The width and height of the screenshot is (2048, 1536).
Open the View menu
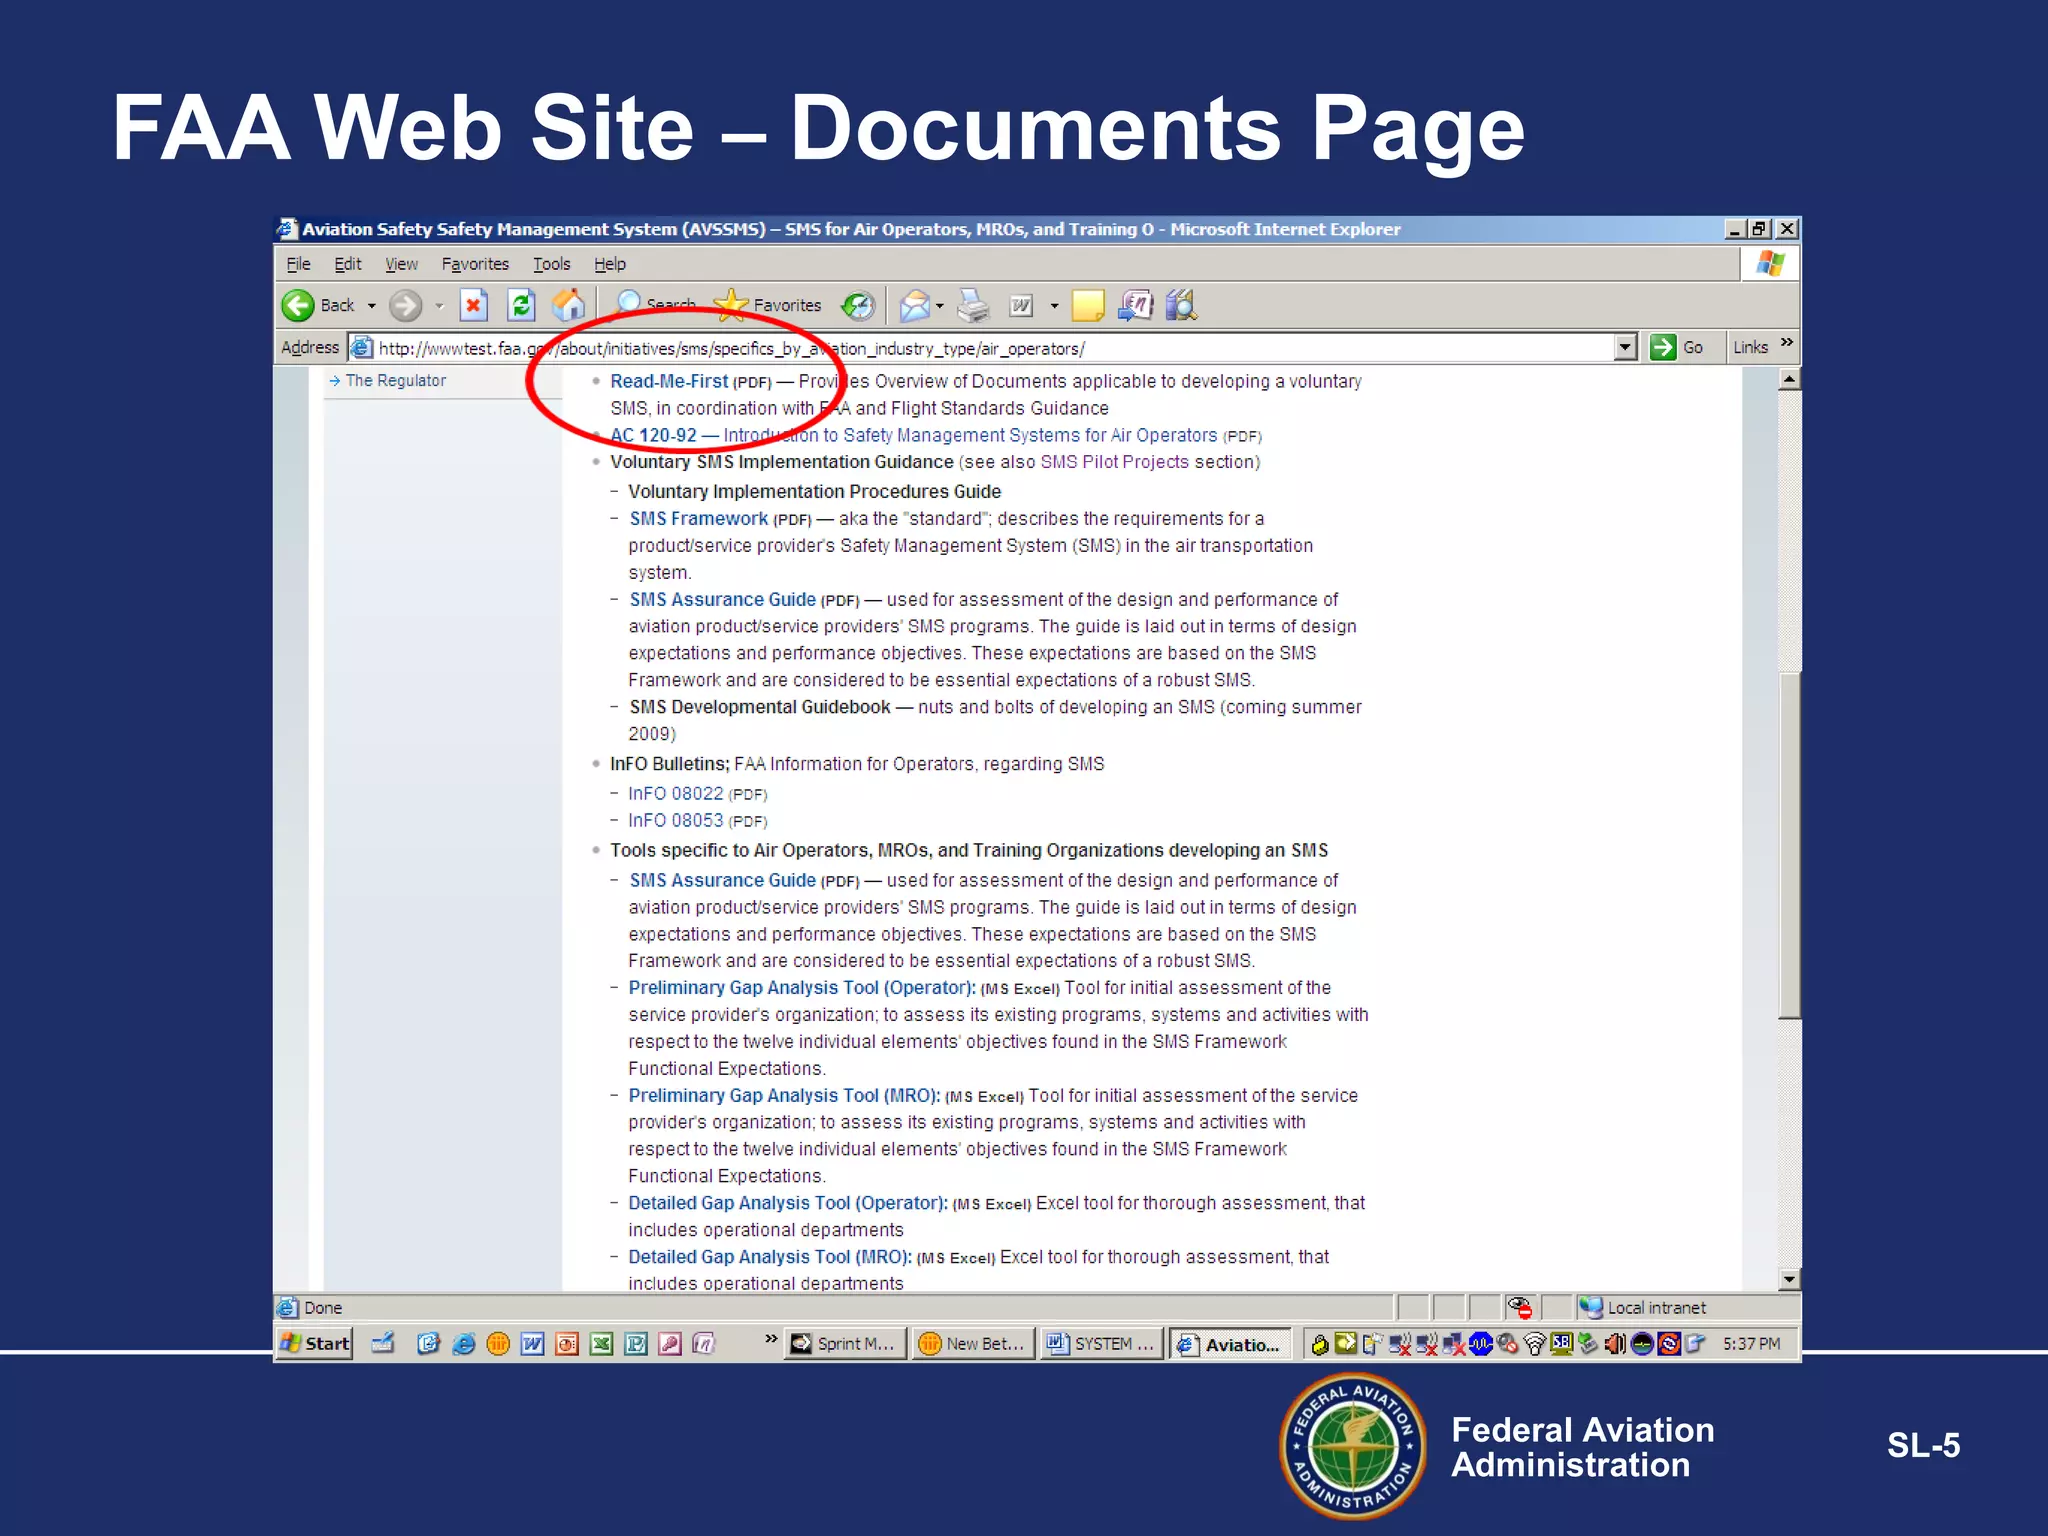tap(401, 264)
